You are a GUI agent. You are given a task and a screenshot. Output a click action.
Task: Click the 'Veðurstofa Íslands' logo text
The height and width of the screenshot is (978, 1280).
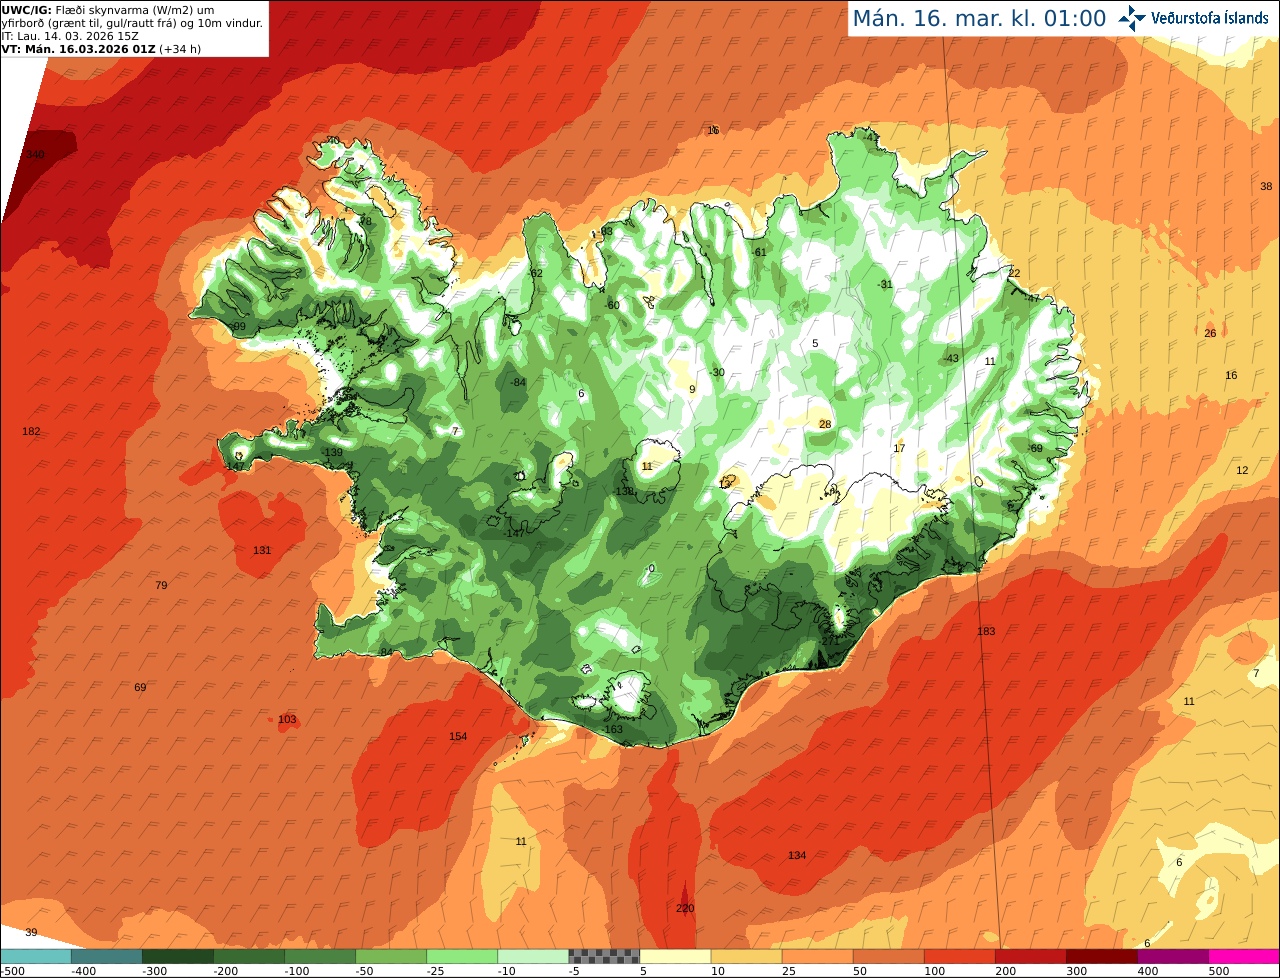1209,18
